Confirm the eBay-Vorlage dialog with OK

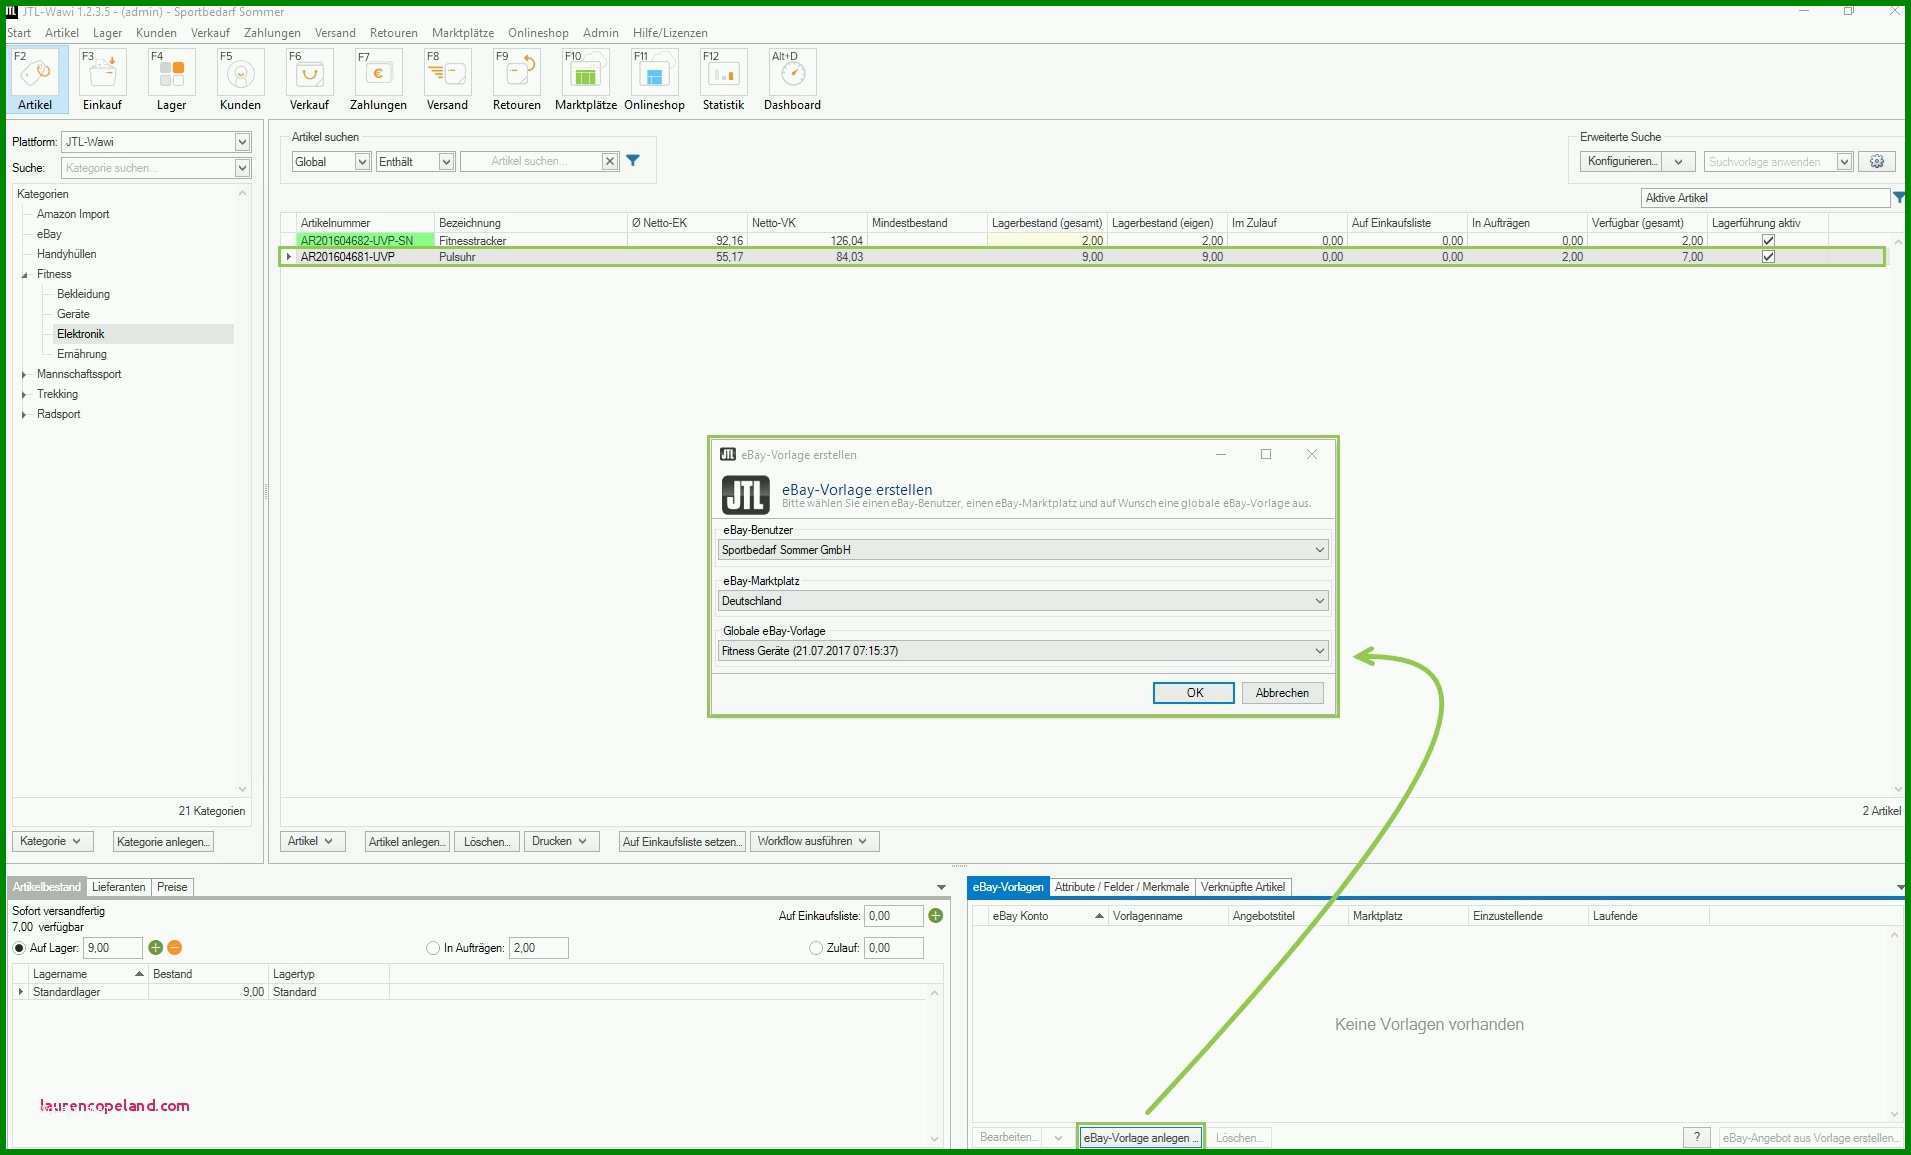(1194, 693)
